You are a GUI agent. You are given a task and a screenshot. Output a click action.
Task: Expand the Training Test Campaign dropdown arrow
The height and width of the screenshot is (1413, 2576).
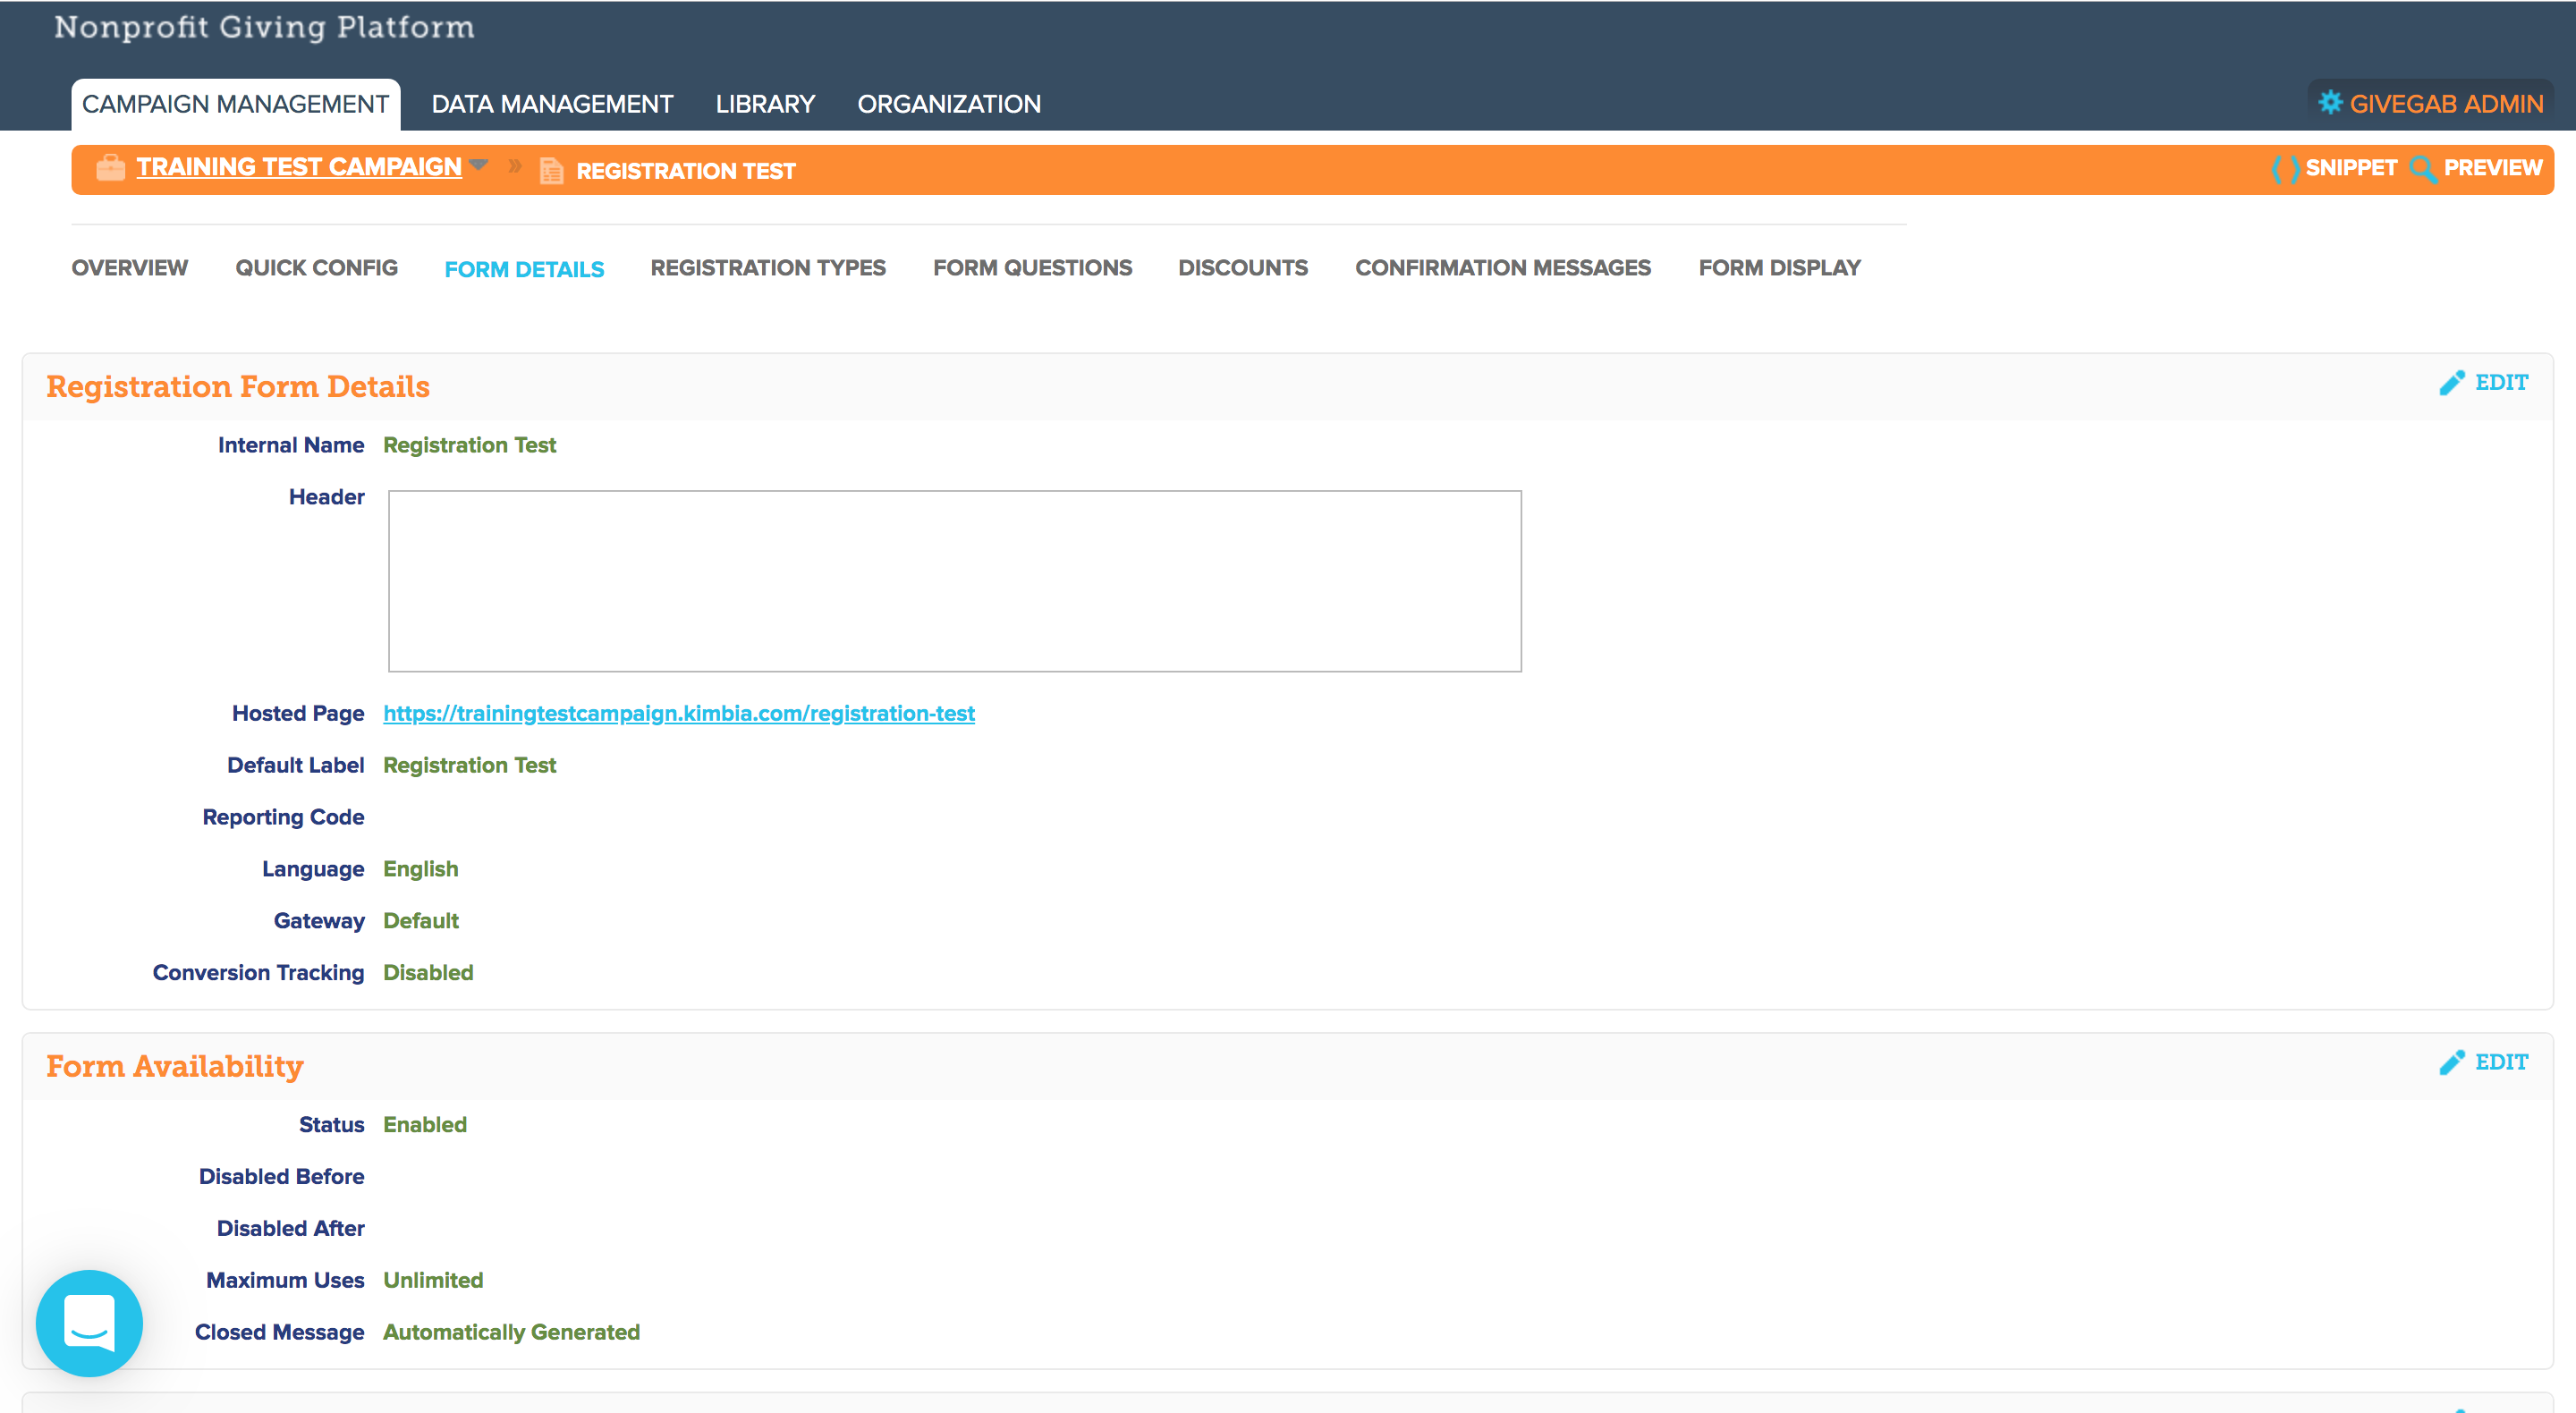(x=478, y=165)
